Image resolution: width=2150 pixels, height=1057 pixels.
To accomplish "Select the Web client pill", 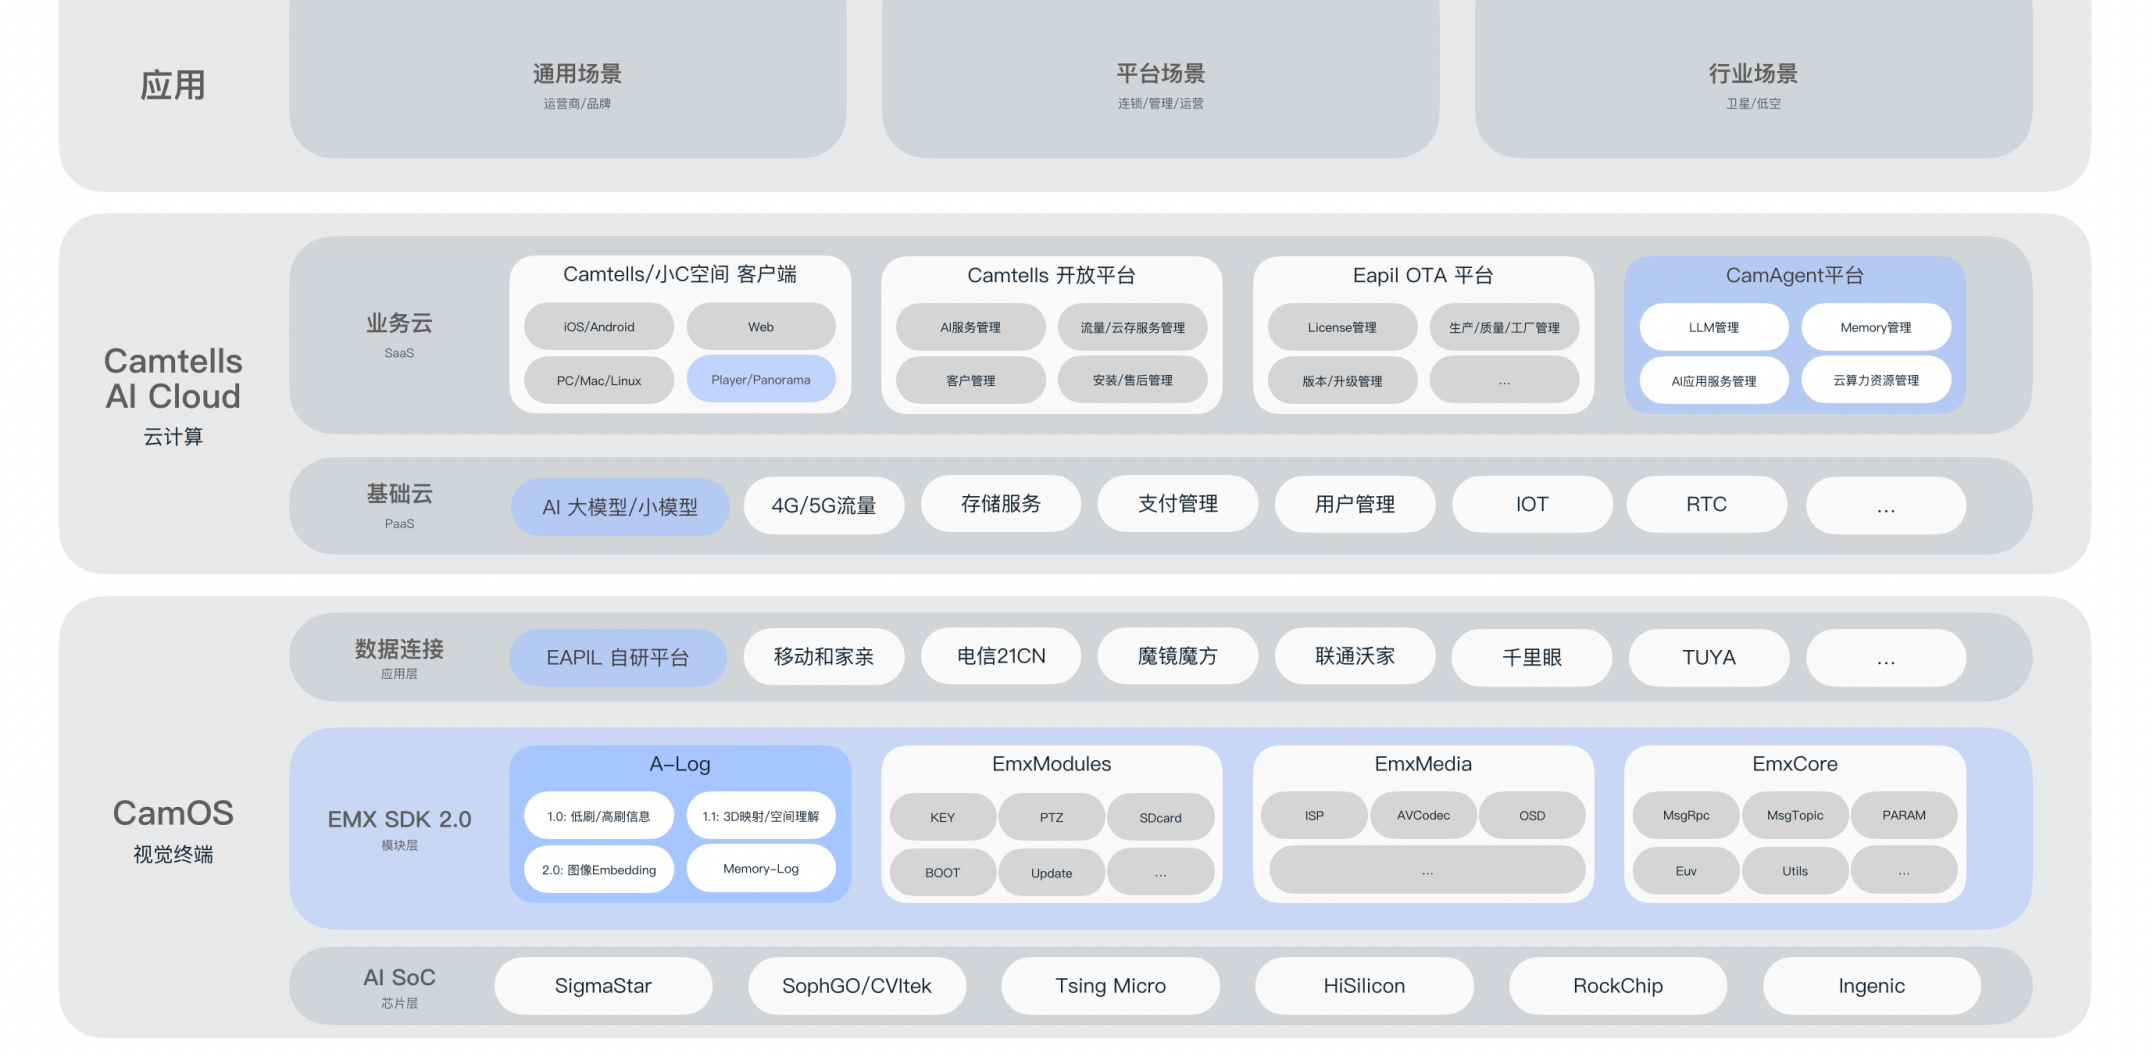I will pyautogui.click(x=761, y=327).
